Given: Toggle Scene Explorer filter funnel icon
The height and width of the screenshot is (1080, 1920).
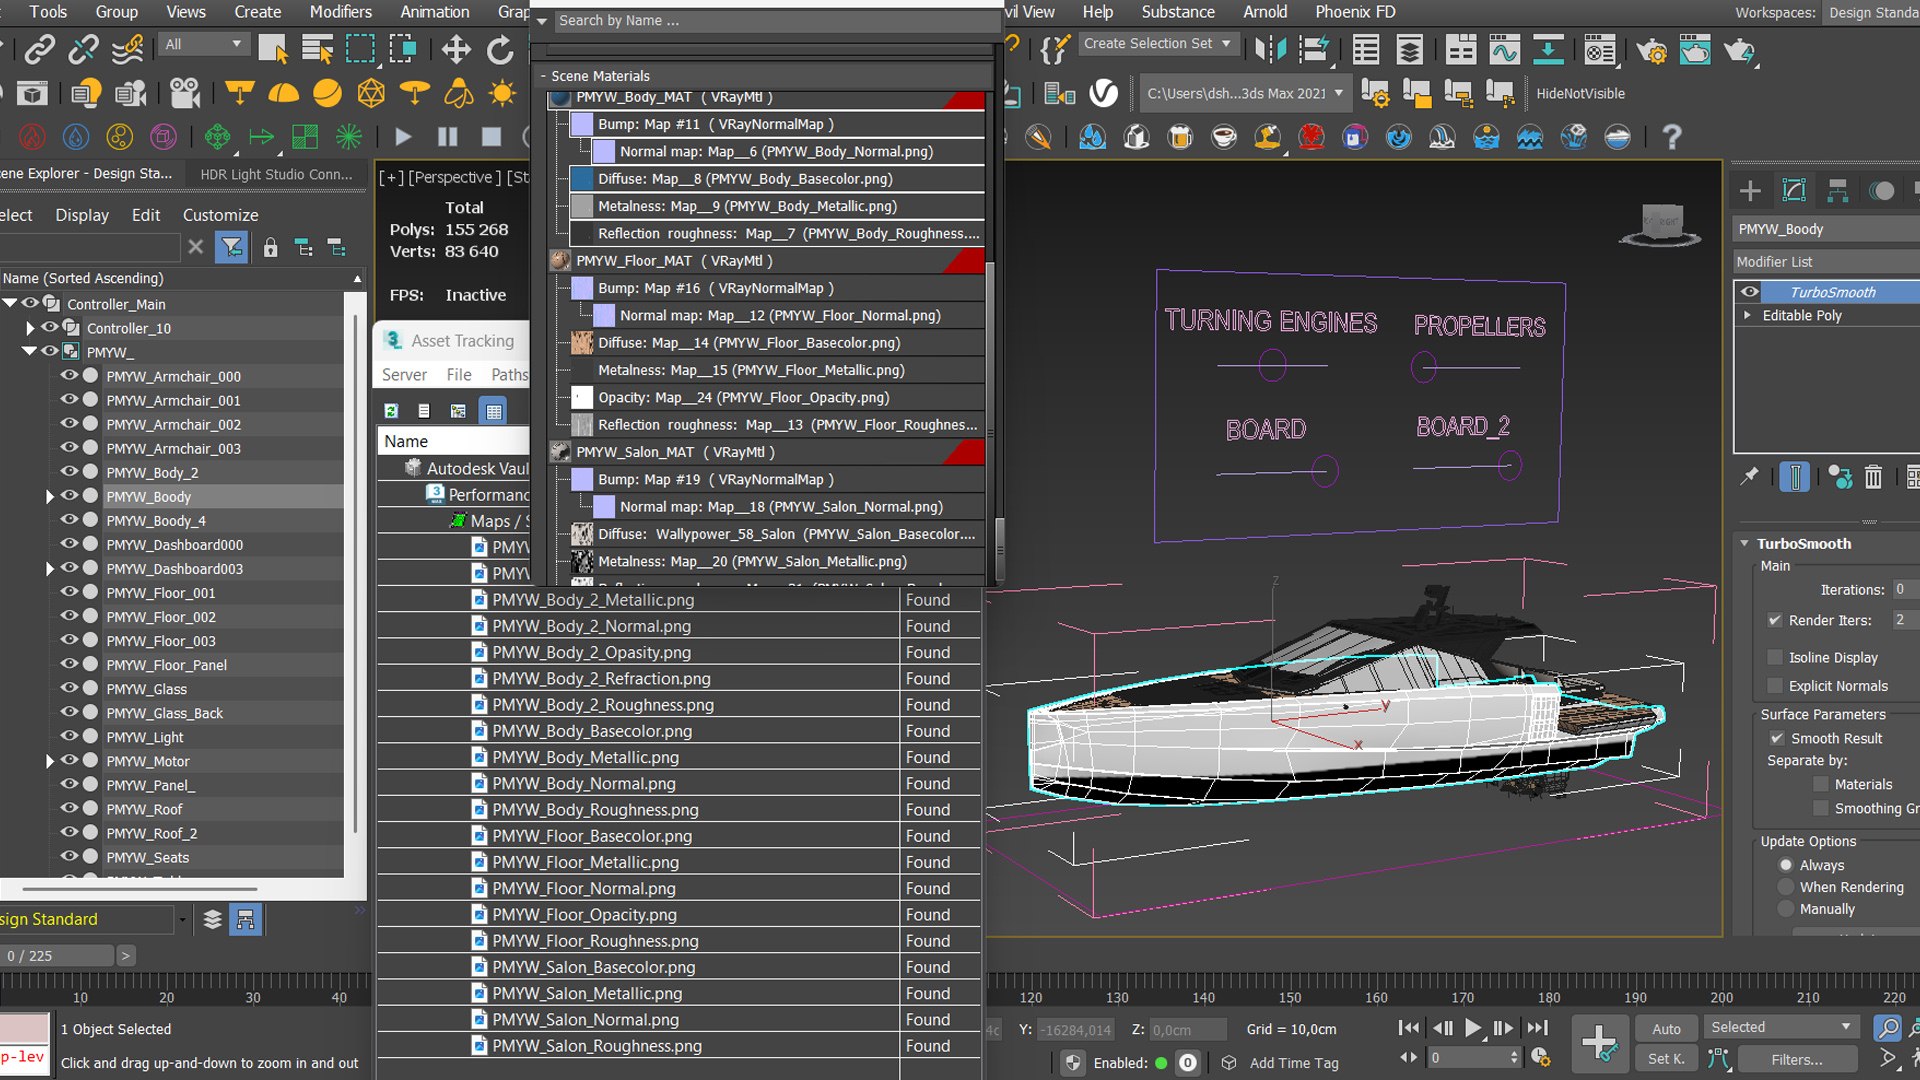Looking at the screenshot, I should pyautogui.click(x=232, y=247).
